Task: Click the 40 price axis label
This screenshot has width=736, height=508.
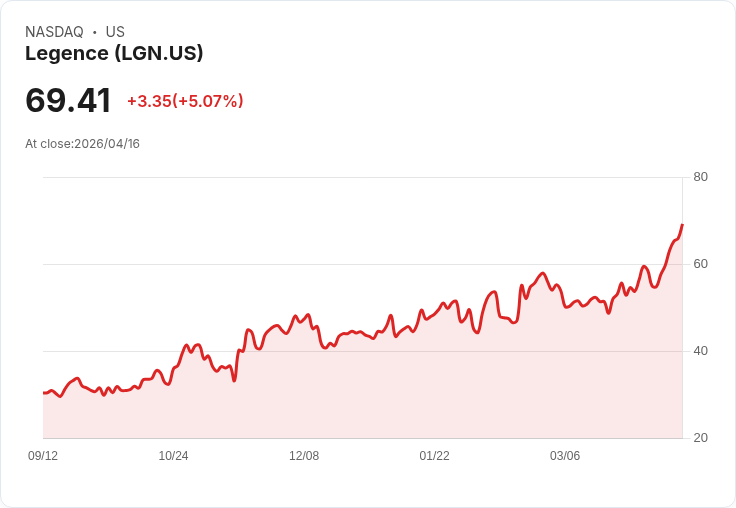Action: click(700, 351)
